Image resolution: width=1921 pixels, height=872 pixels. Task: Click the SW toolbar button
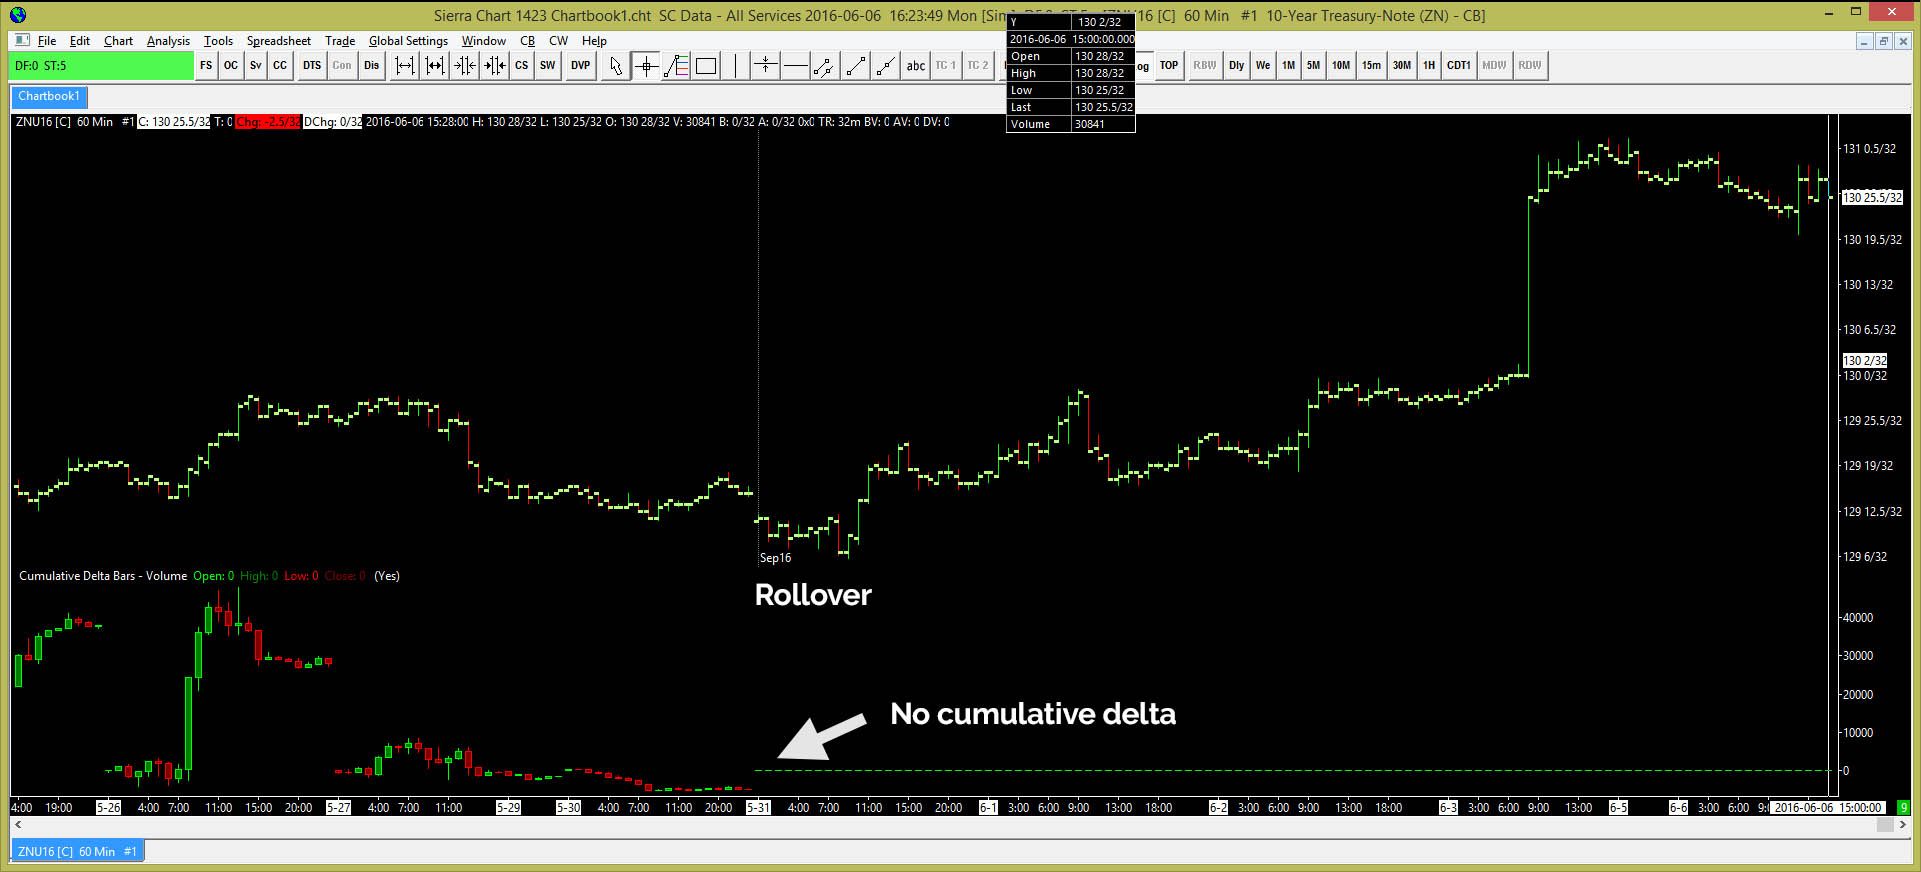click(548, 66)
